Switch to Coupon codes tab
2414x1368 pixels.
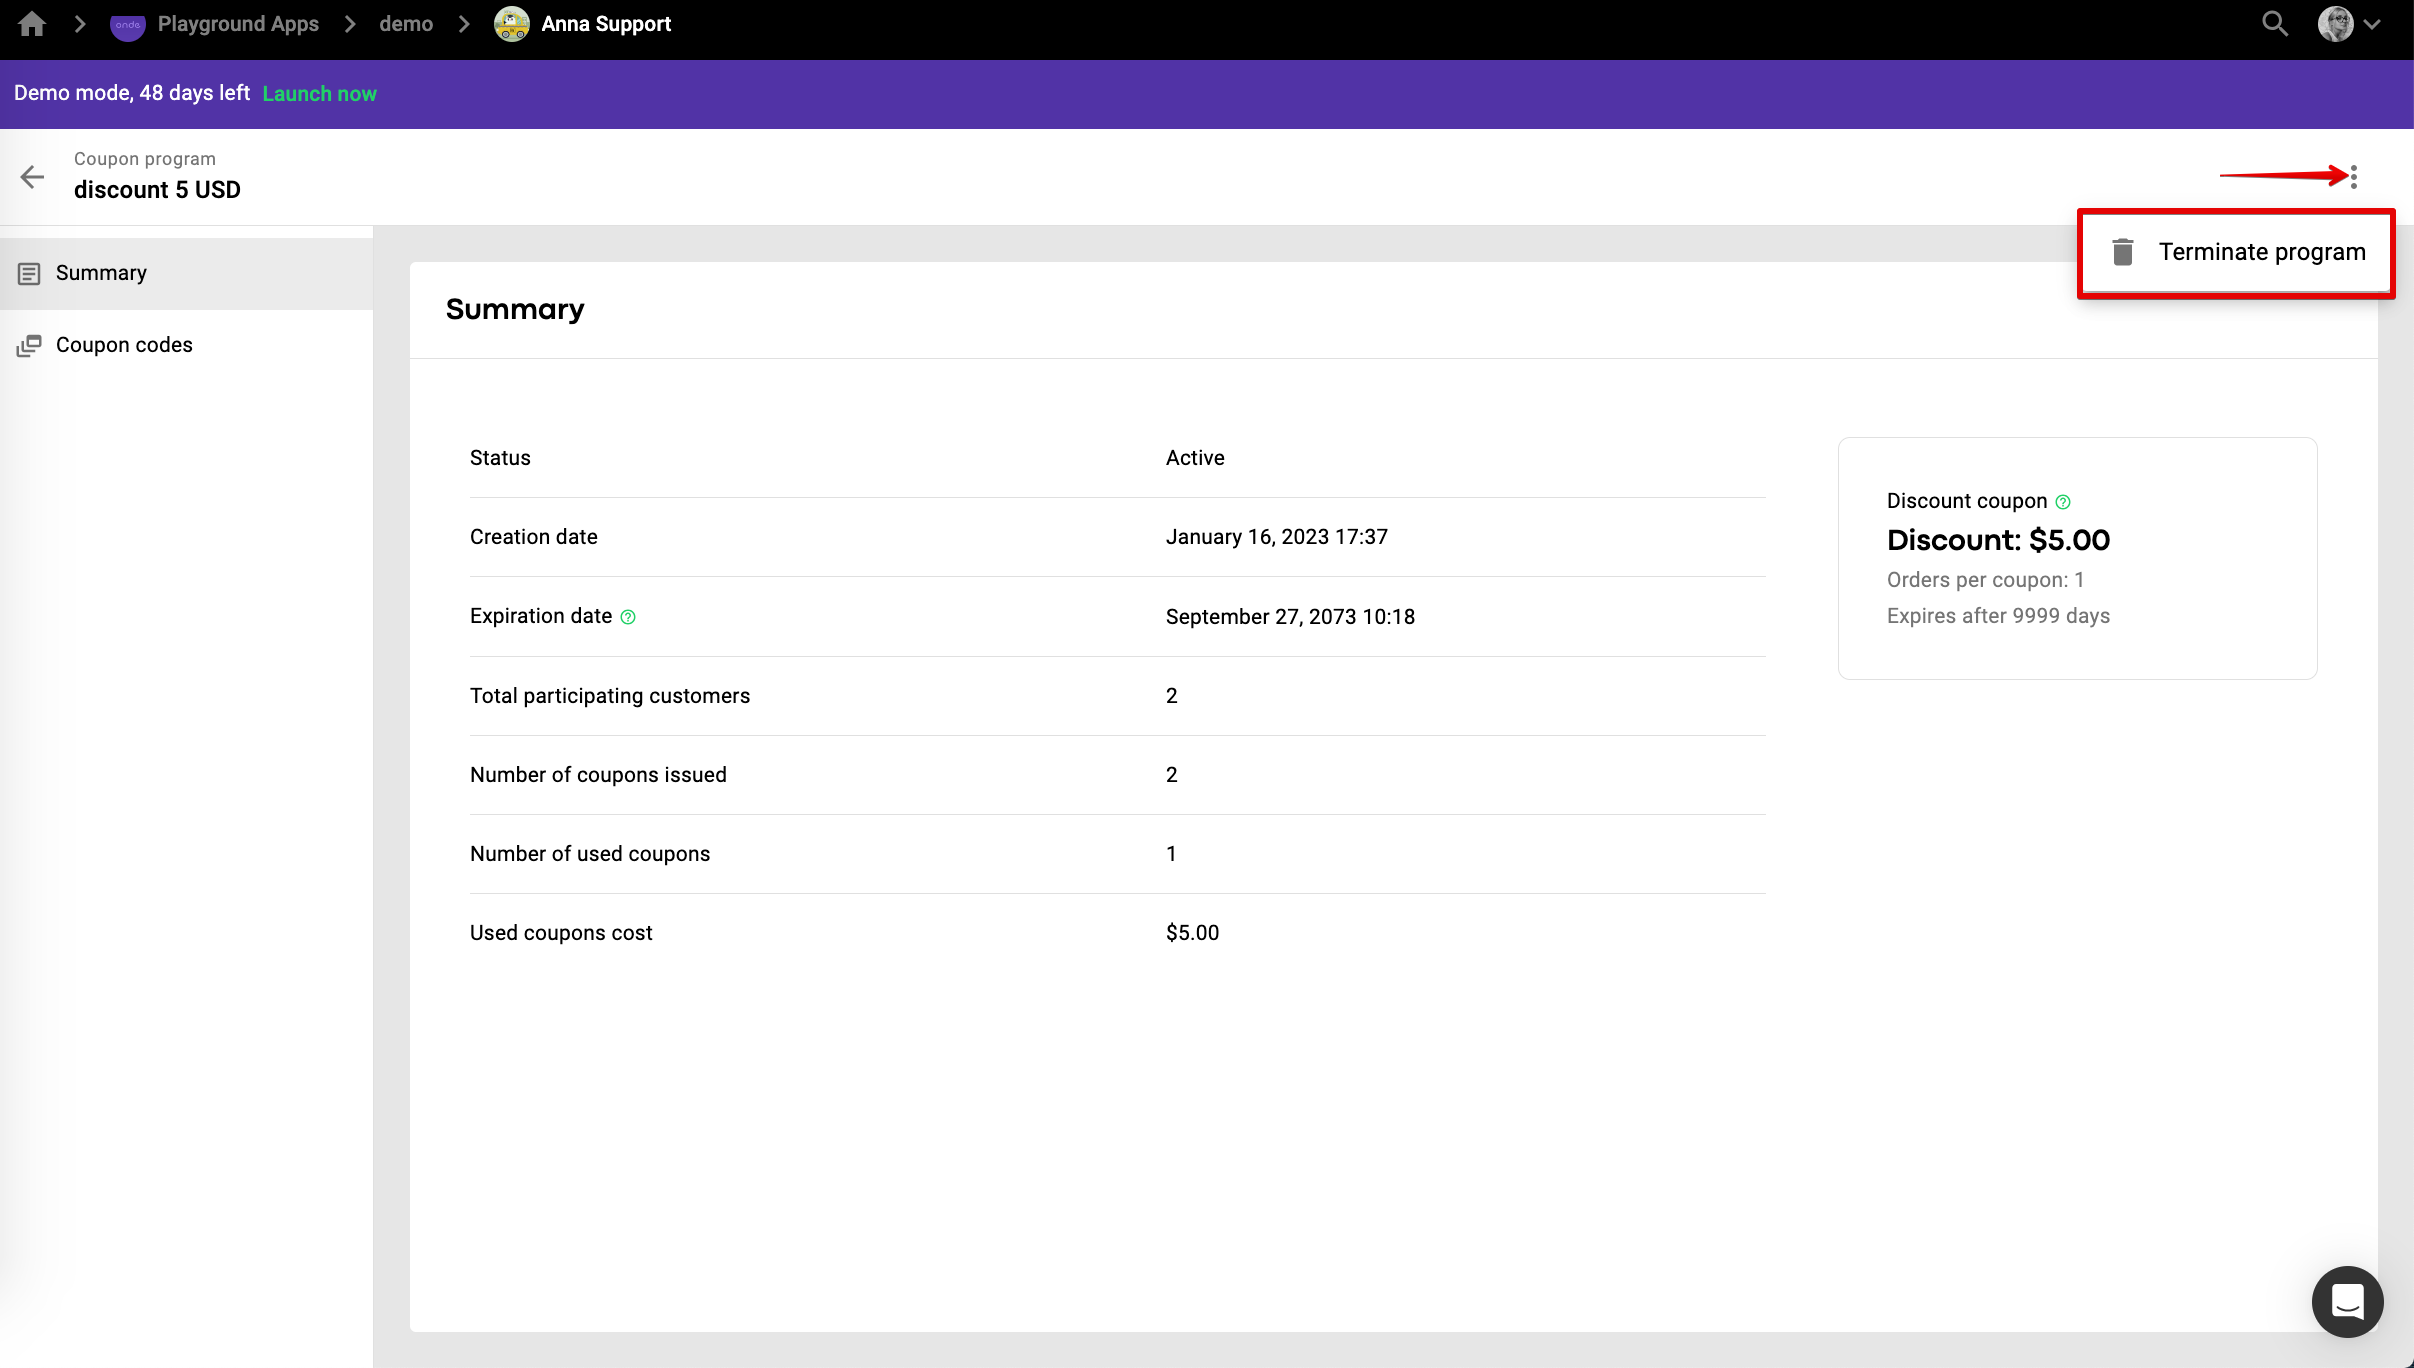pos(124,345)
